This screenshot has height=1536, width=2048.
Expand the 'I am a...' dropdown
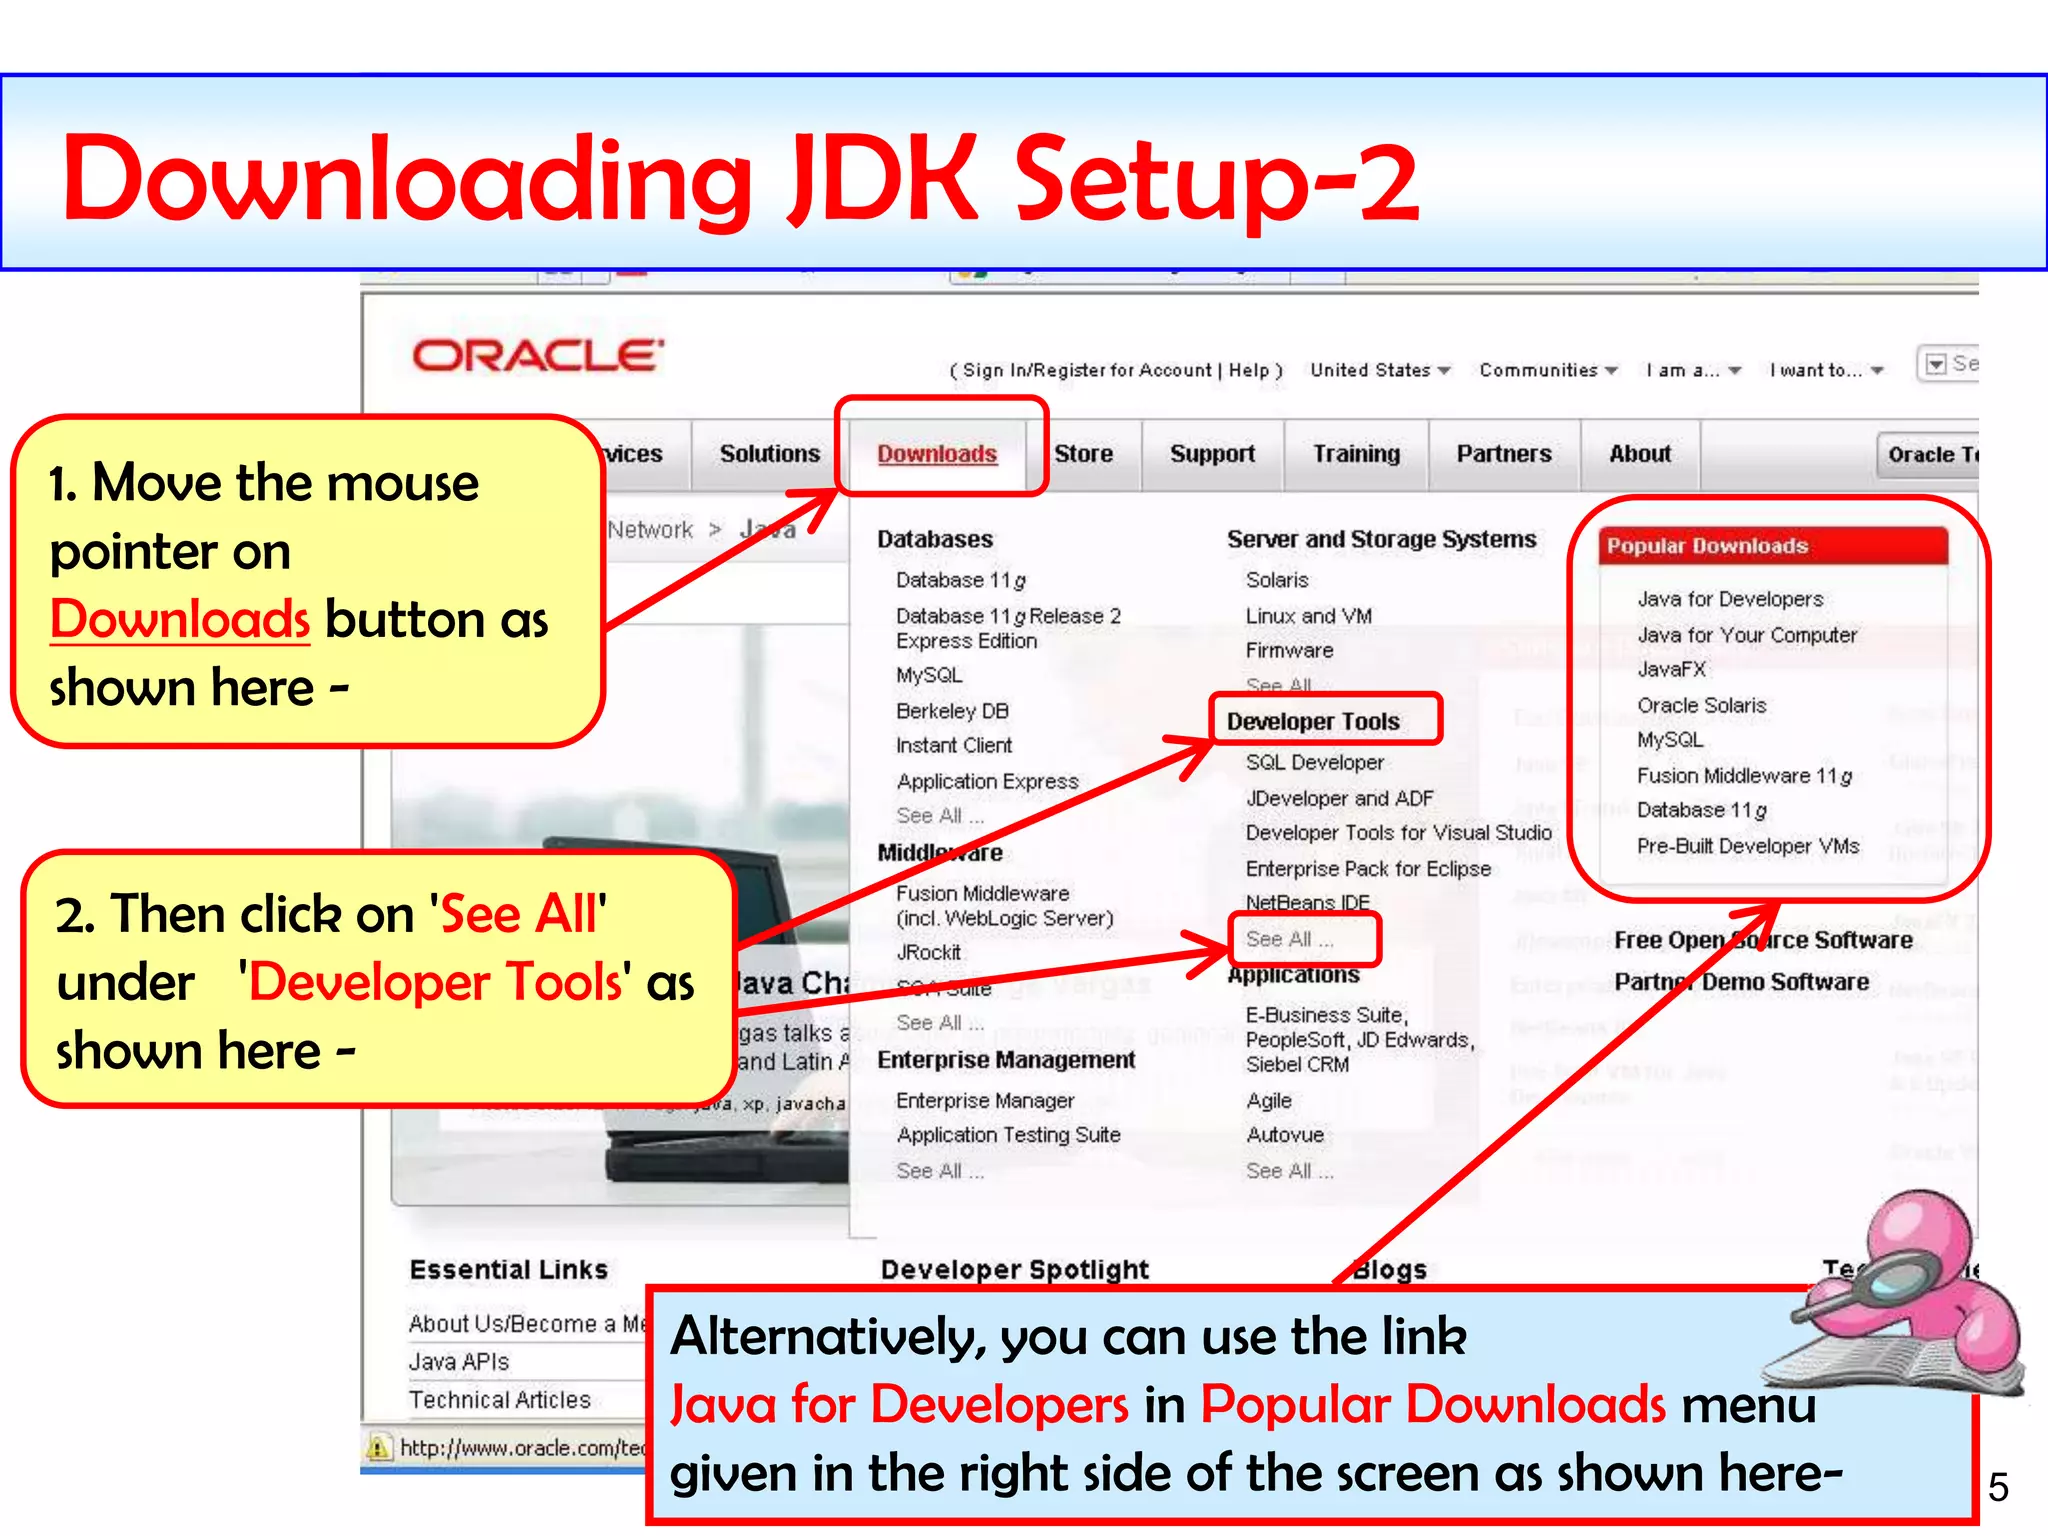point(1693,370)
